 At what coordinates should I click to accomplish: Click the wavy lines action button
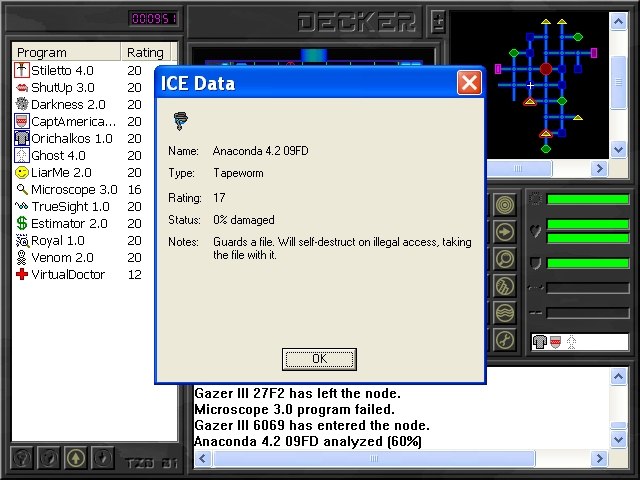pyautogui.click(x=505, y=313)
